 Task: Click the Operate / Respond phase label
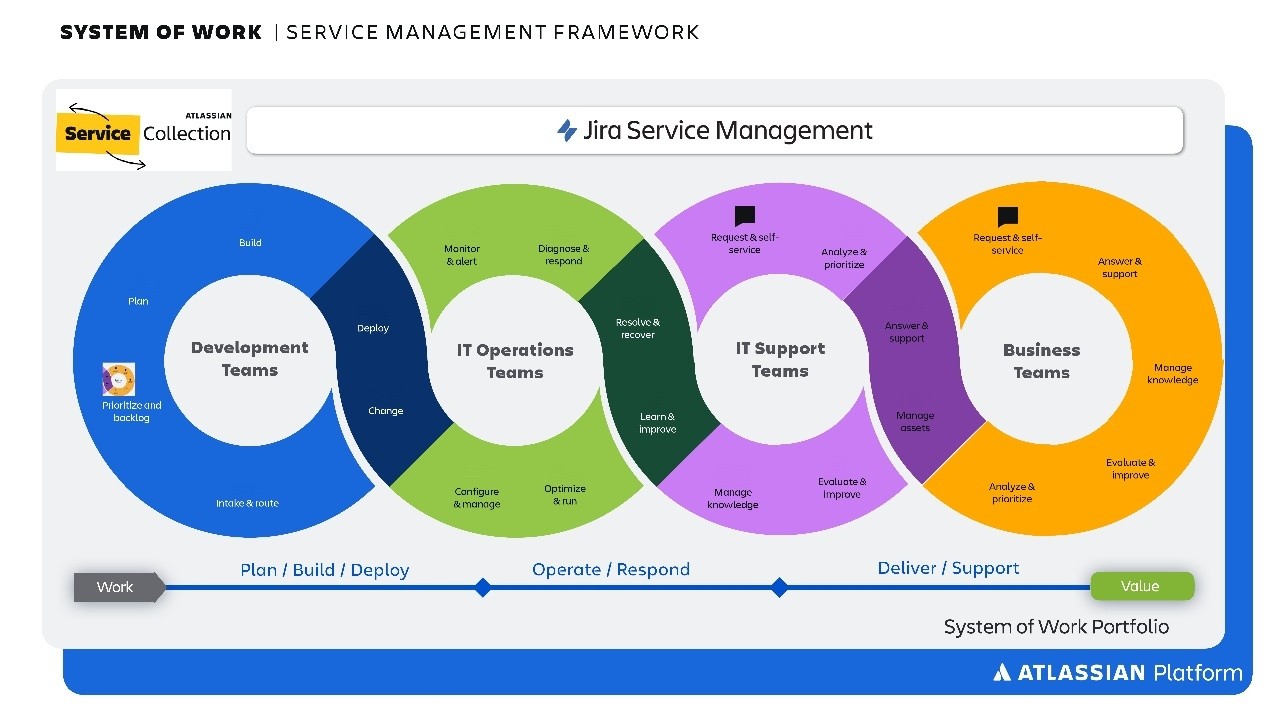(x=610, y=569)
